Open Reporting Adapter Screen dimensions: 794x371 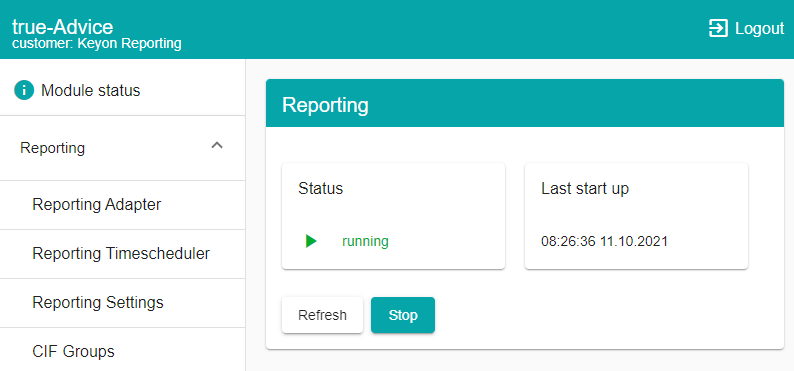(123, 205)
